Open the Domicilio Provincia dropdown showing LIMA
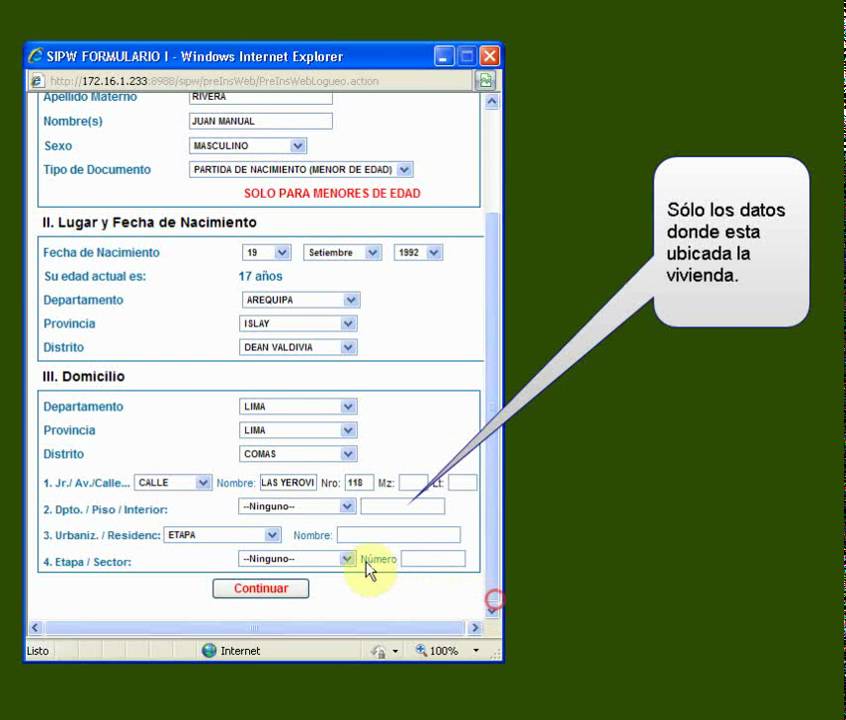Viewport: 846px width, 720px height. coord(298,431)
